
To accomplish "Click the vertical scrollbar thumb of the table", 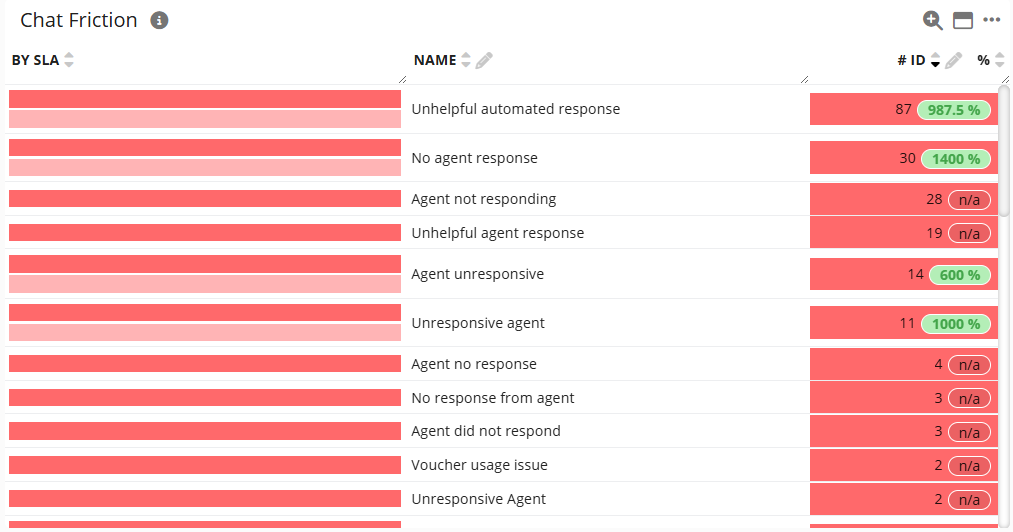I will (x=1004, y=150).
